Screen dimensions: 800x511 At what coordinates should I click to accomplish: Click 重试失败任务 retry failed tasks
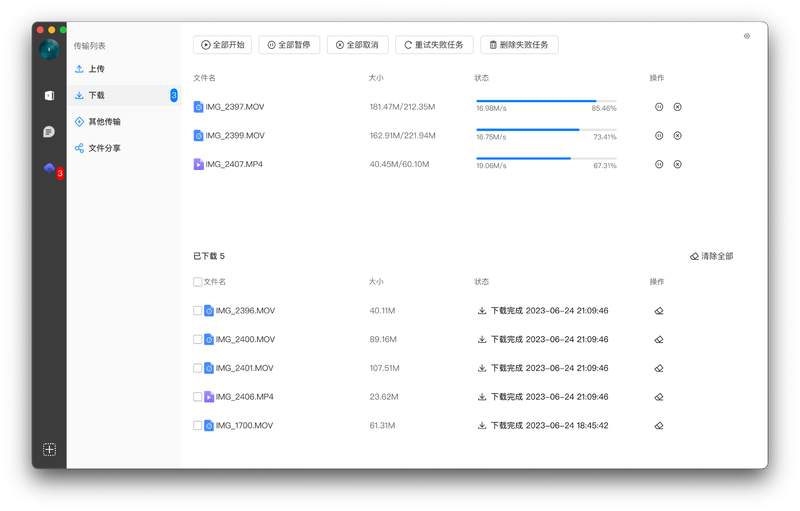point(434,45)
